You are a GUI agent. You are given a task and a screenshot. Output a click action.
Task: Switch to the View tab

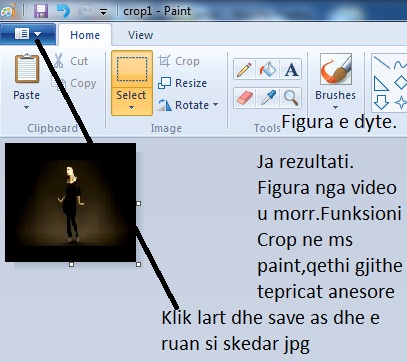[140, 35]
